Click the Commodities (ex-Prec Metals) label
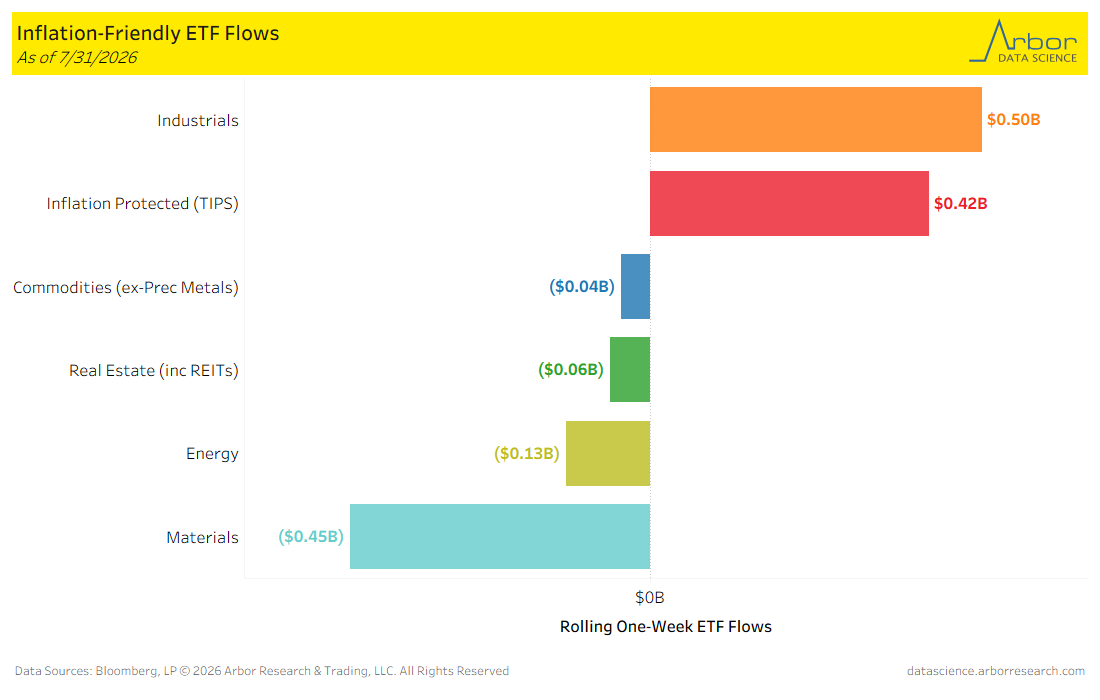 (126, 288)
